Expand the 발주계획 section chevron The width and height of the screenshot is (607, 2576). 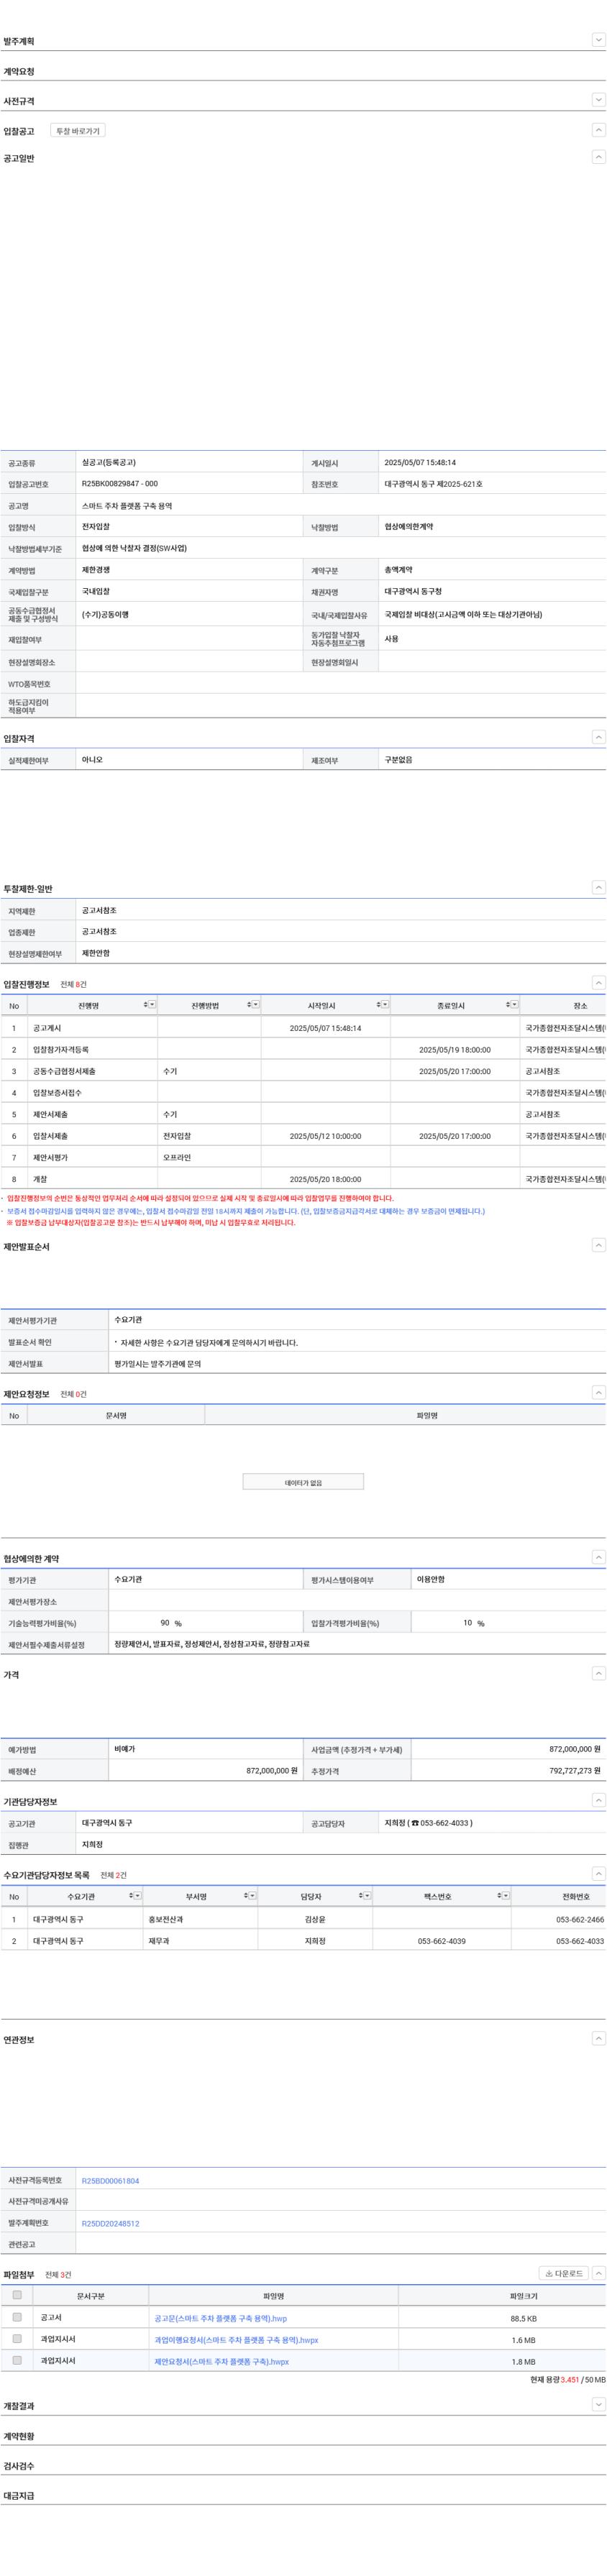598,40
